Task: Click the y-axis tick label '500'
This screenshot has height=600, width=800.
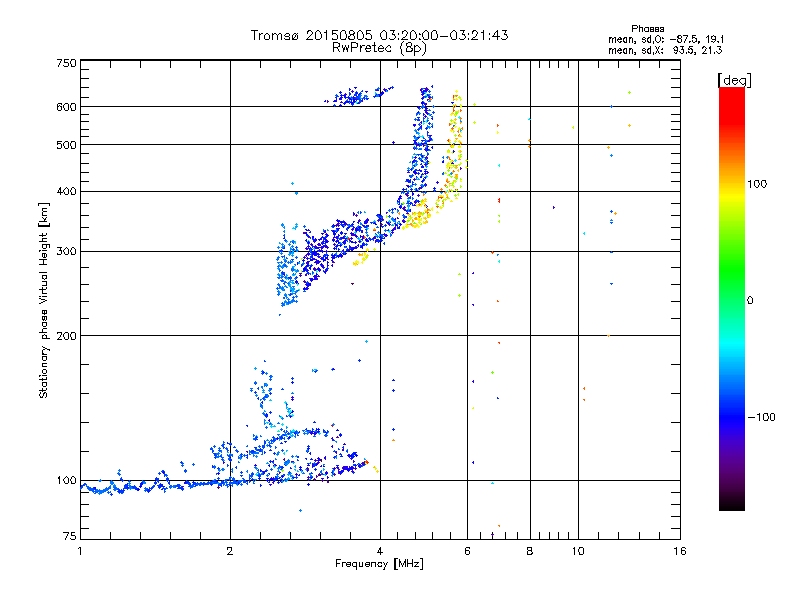Action: coord(66,144)
